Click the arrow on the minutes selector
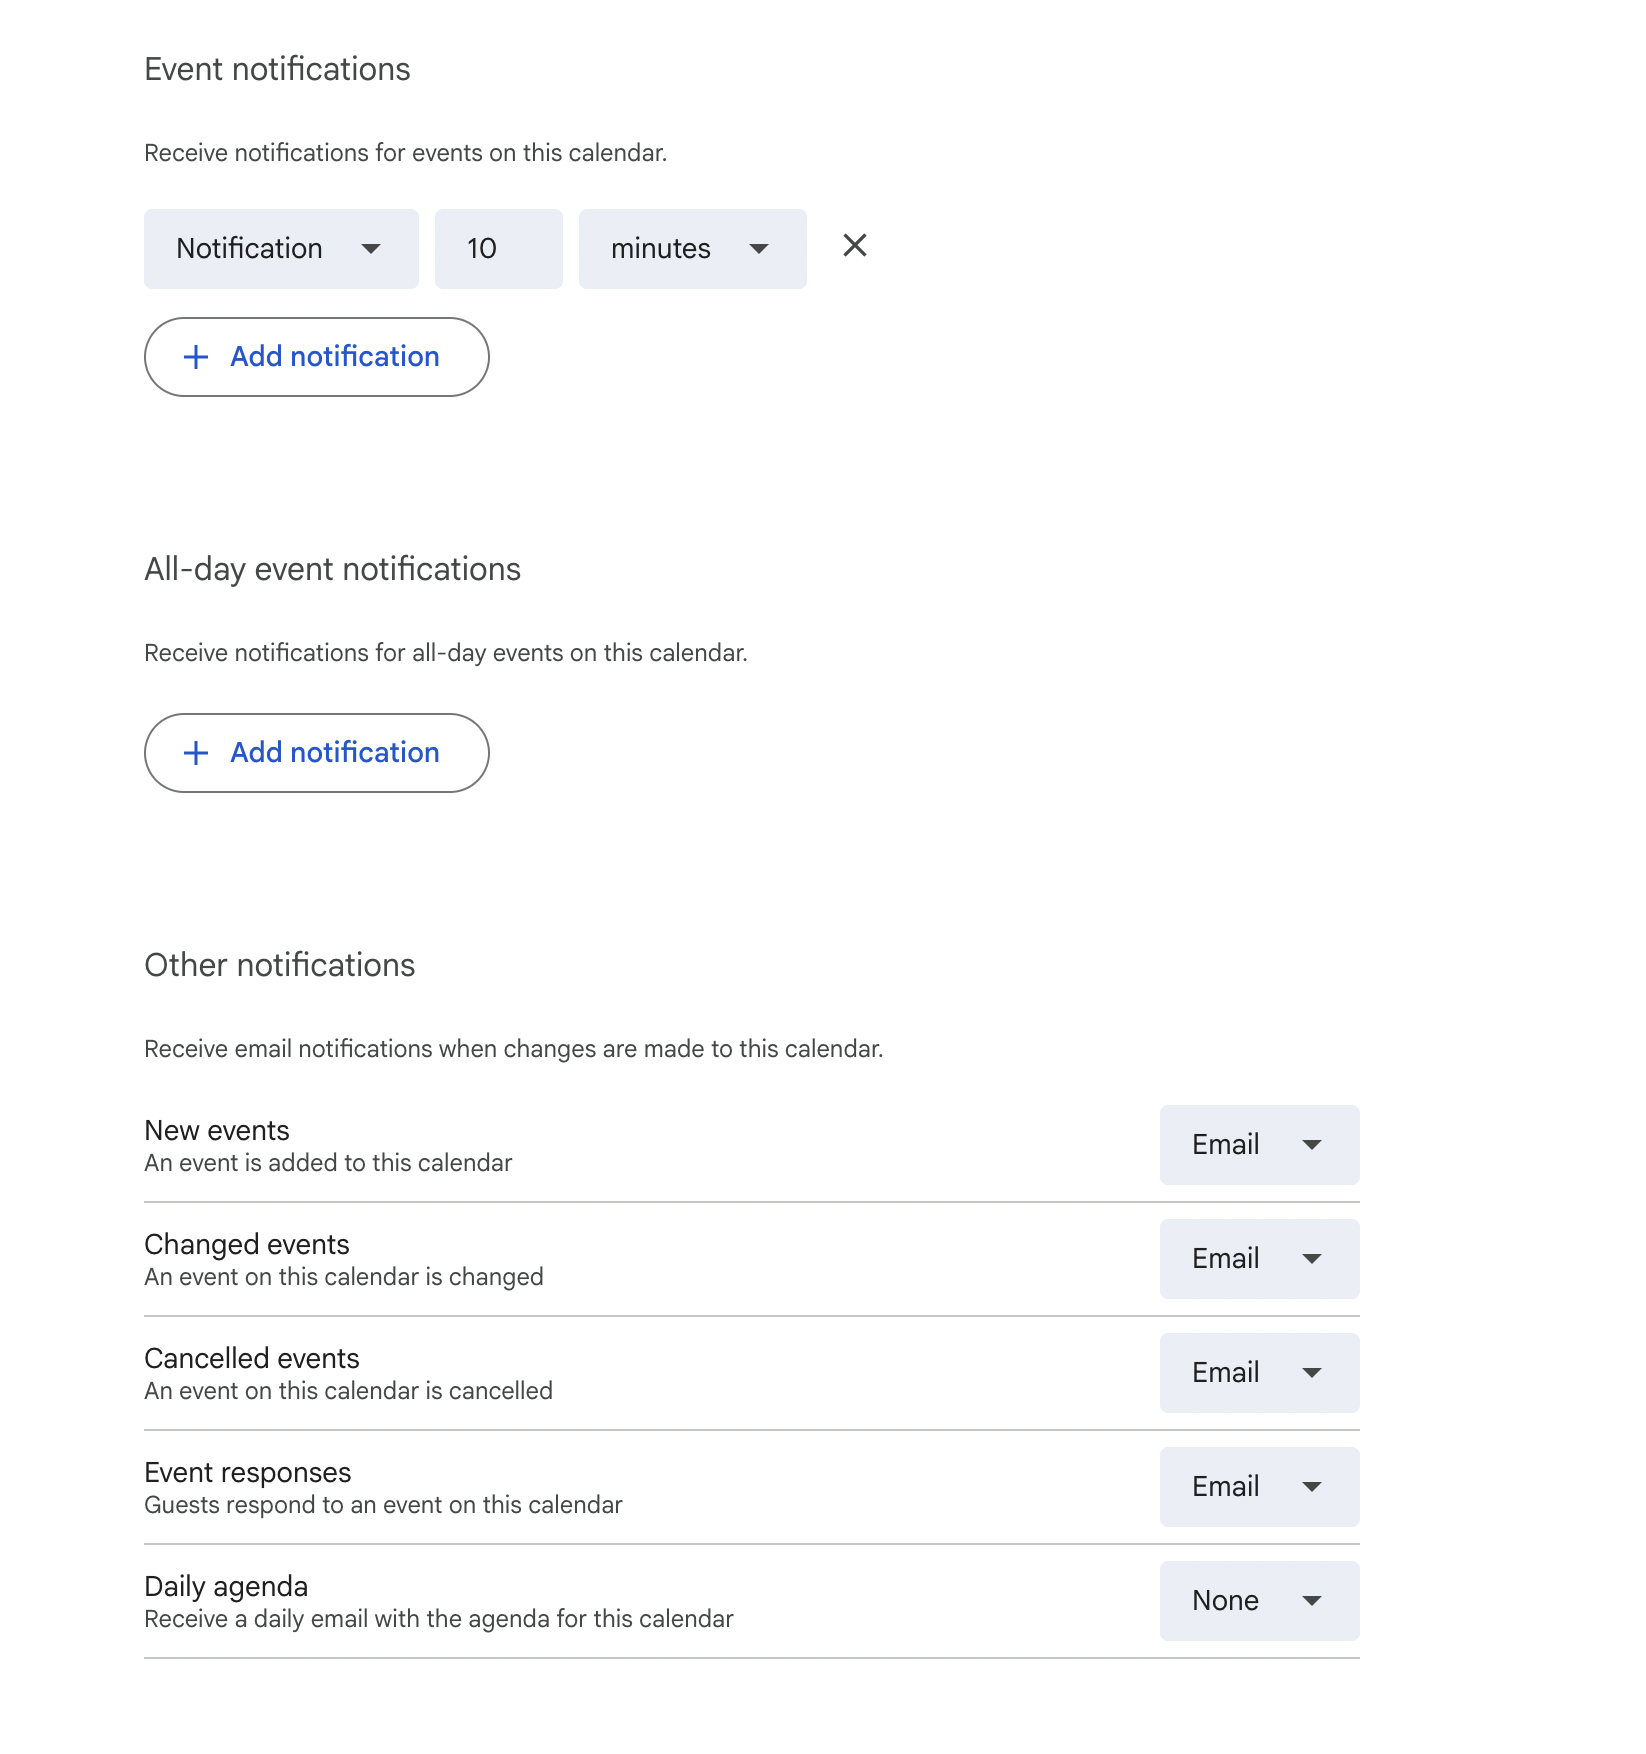This screenshot has width=1646, height=1754. point(759,249)
